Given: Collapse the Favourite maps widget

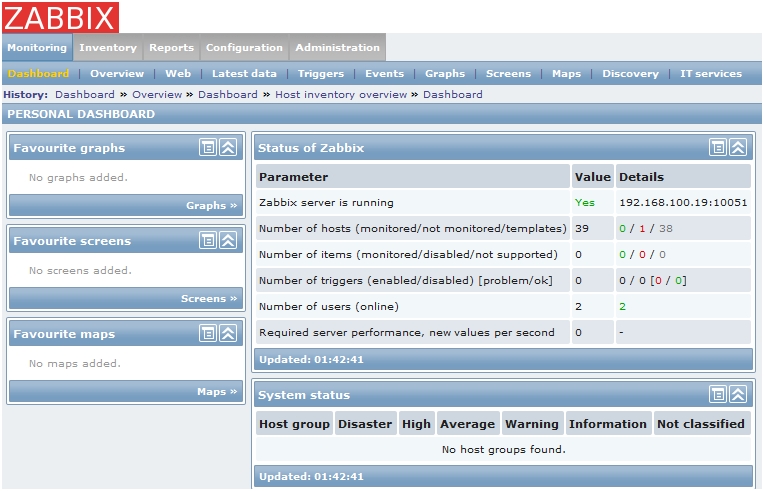Looking at the screenshot, I should pyautogui.click(x=228, y=333).
